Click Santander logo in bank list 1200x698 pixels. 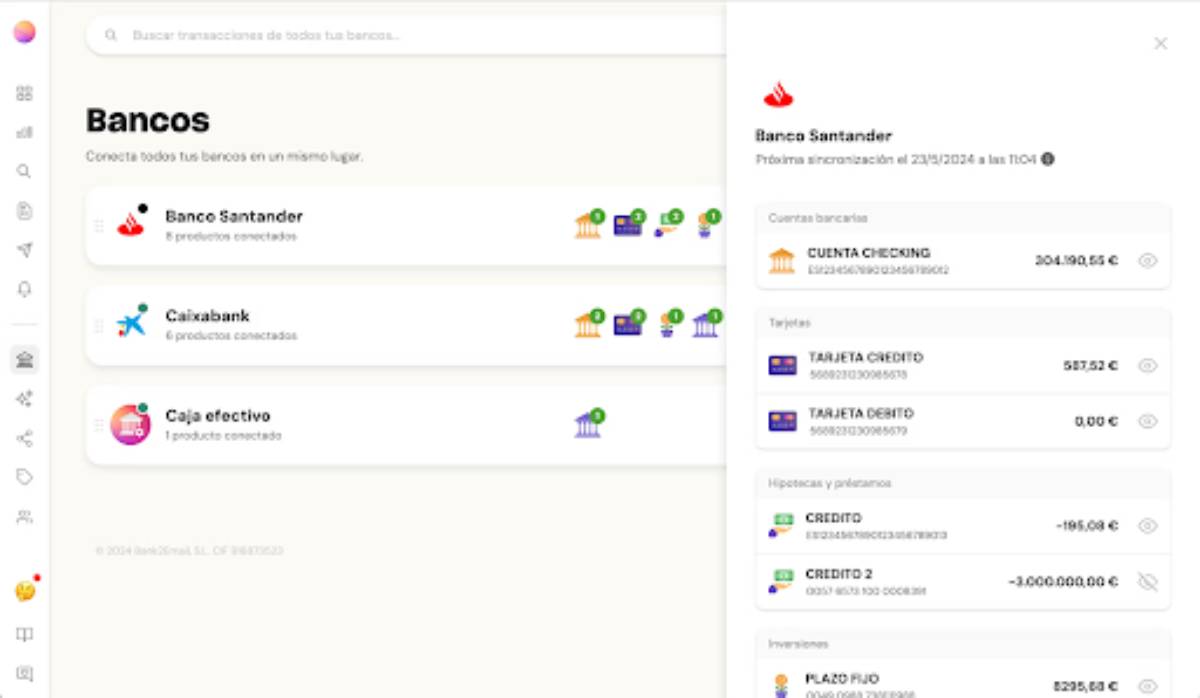tap(131, 225)
